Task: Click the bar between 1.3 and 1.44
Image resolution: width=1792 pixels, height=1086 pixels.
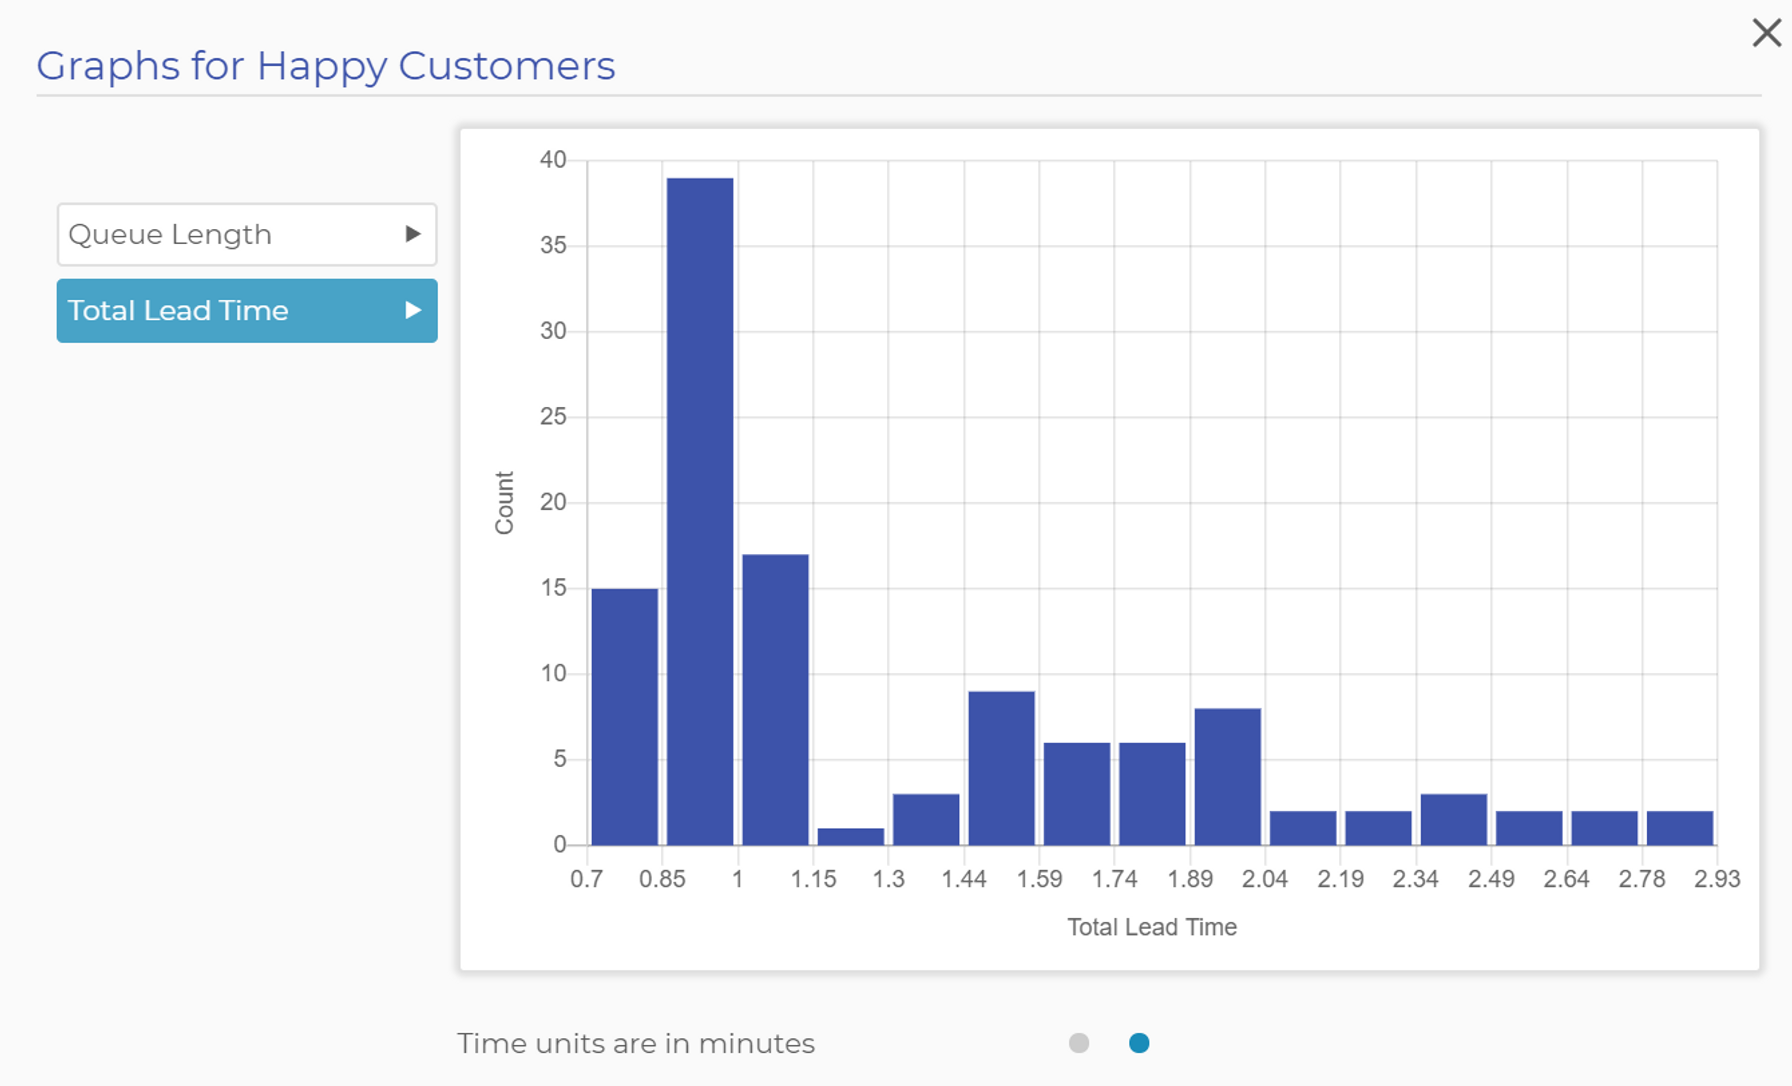Action: (x=926, y=819)
